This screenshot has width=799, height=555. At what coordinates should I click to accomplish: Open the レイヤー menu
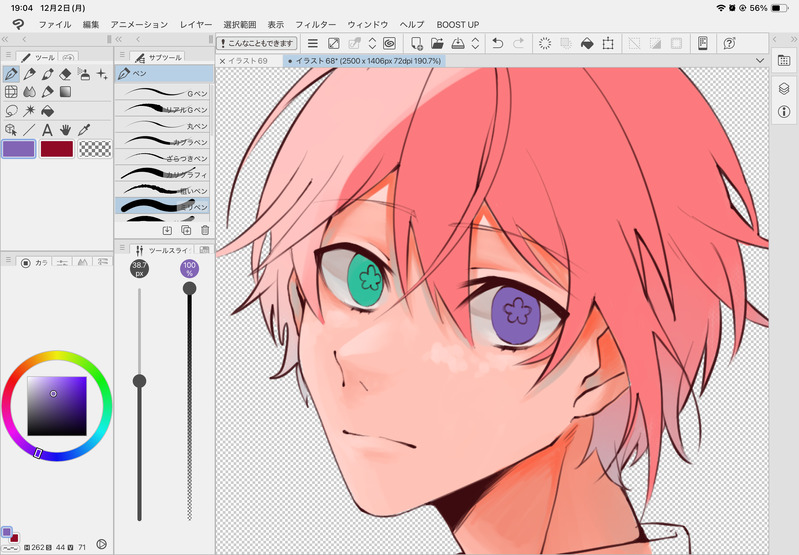[196, 24]
